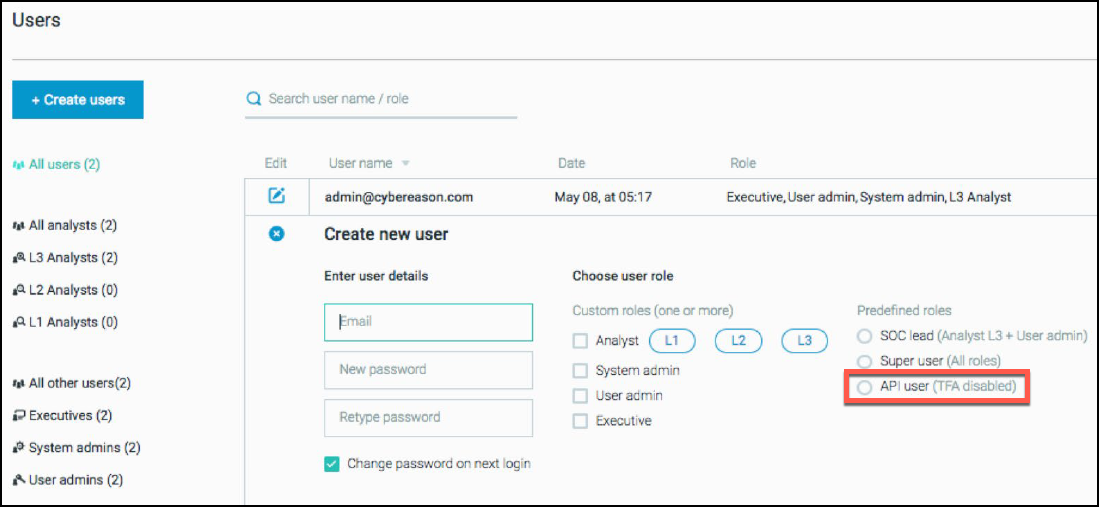Check the System admin role checkbox
Image resolution: width=1099 pixels, height=507 pixels.
580,370
